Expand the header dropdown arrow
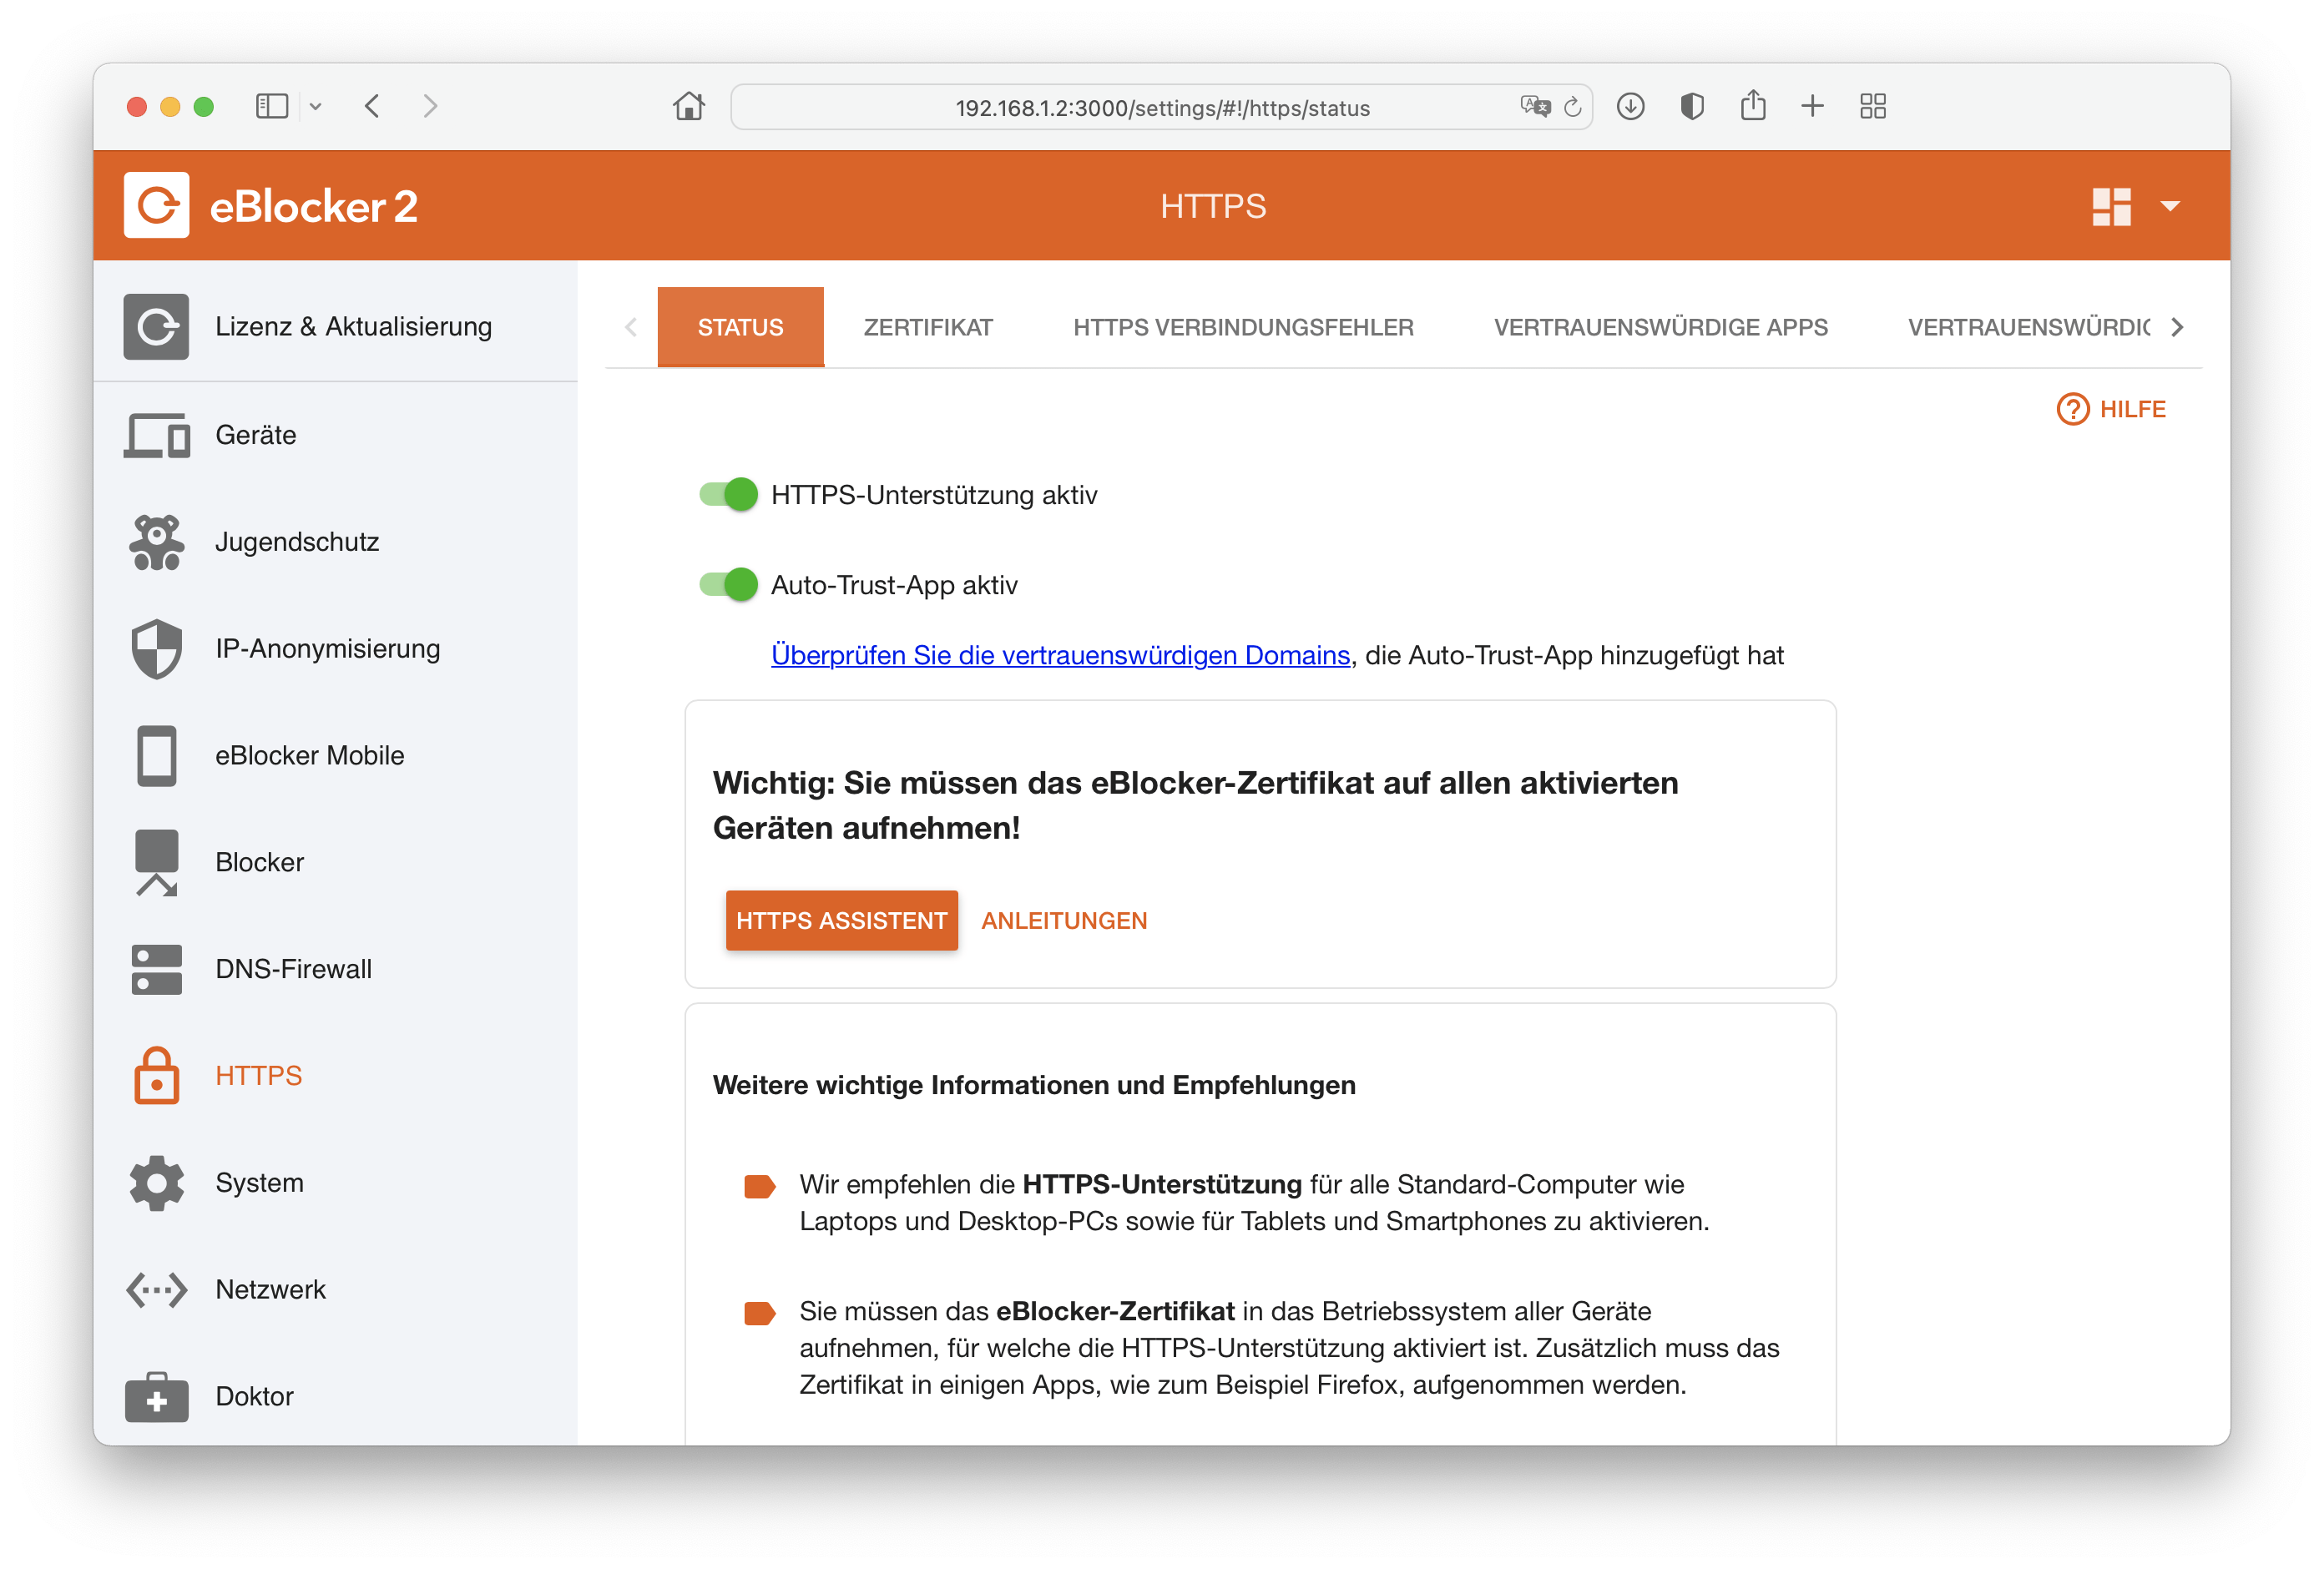The width and height of the screenshot is (2324, 1569). (x=2169, y=207)
